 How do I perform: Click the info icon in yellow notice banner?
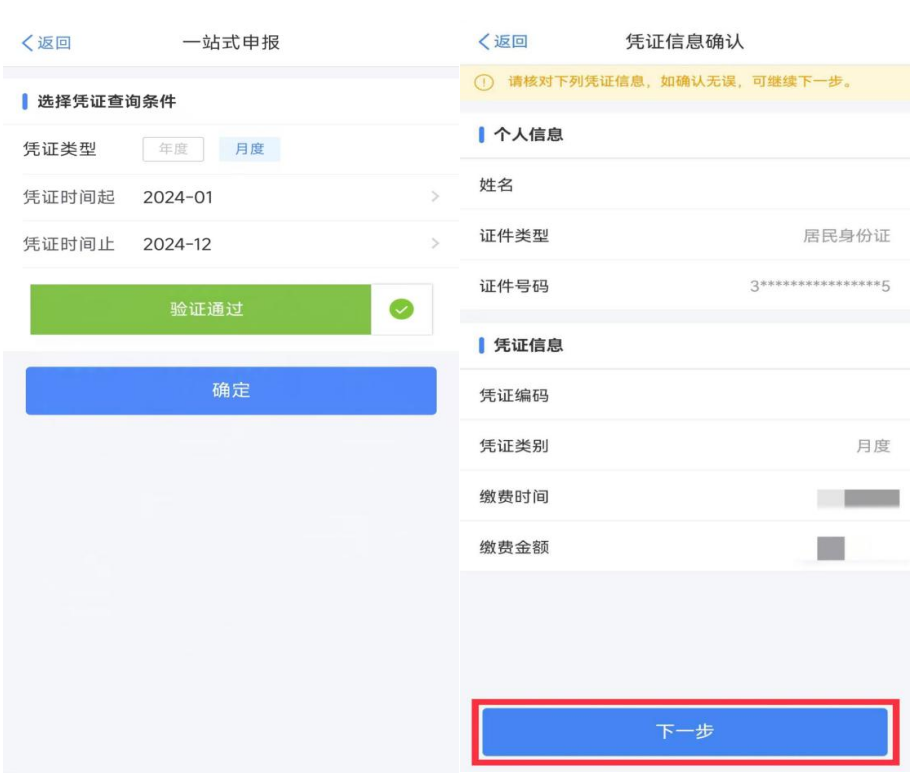point(485,82)
